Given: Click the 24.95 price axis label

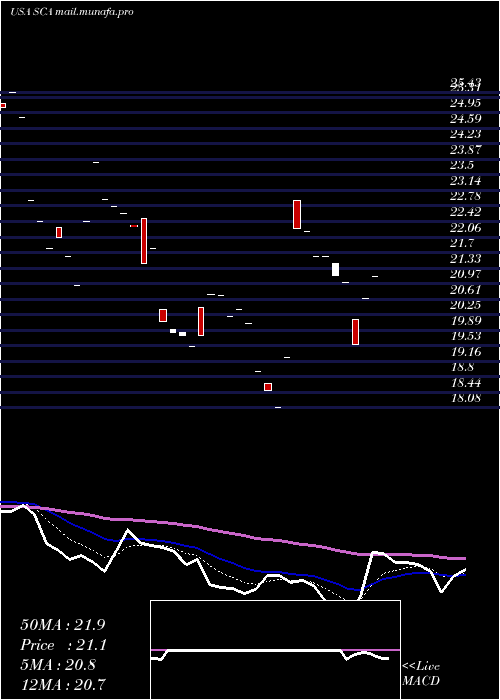Looking at the screenshot, I should tap(465, 103).
